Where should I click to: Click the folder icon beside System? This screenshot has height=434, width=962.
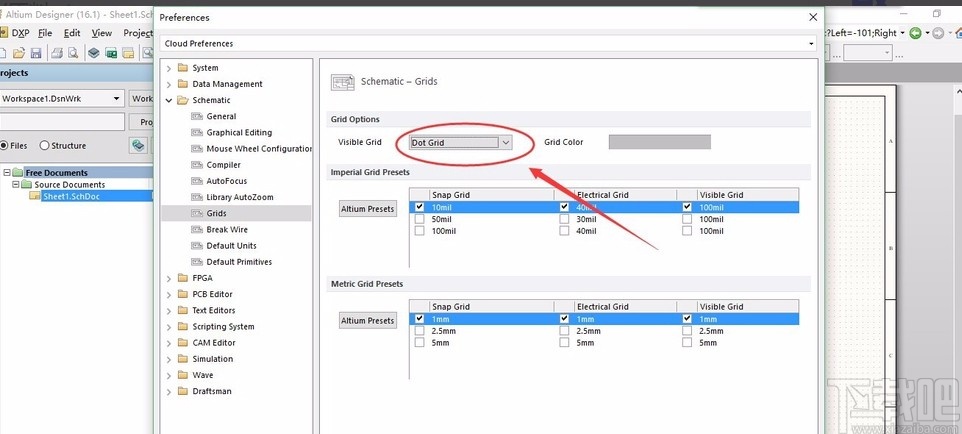(x=183, y=68)
